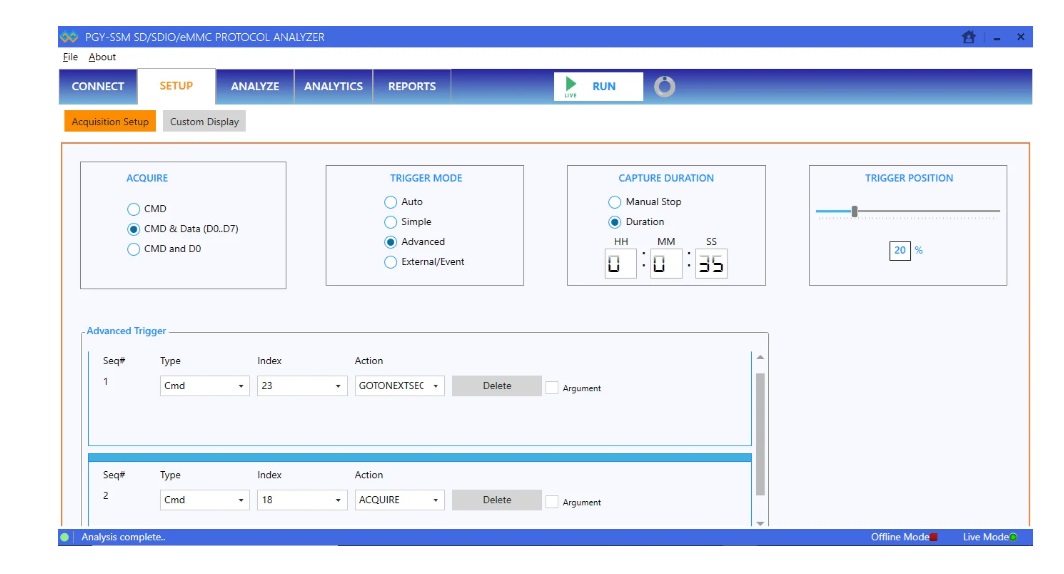Set trigger mode to Simple
Image resolution: width=1064 pixels, height=574 pixels.
coord(390,222)
